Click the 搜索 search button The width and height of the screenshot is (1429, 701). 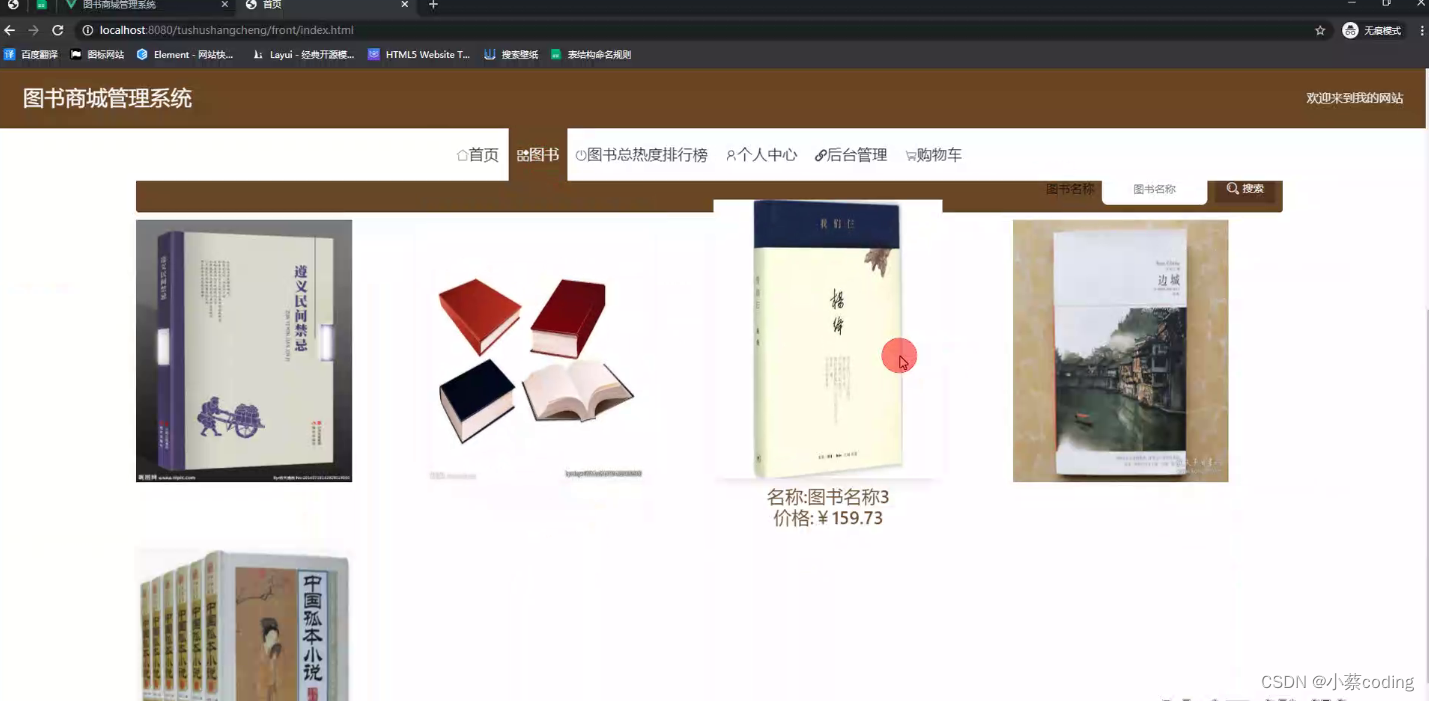tap(1245, 188)
